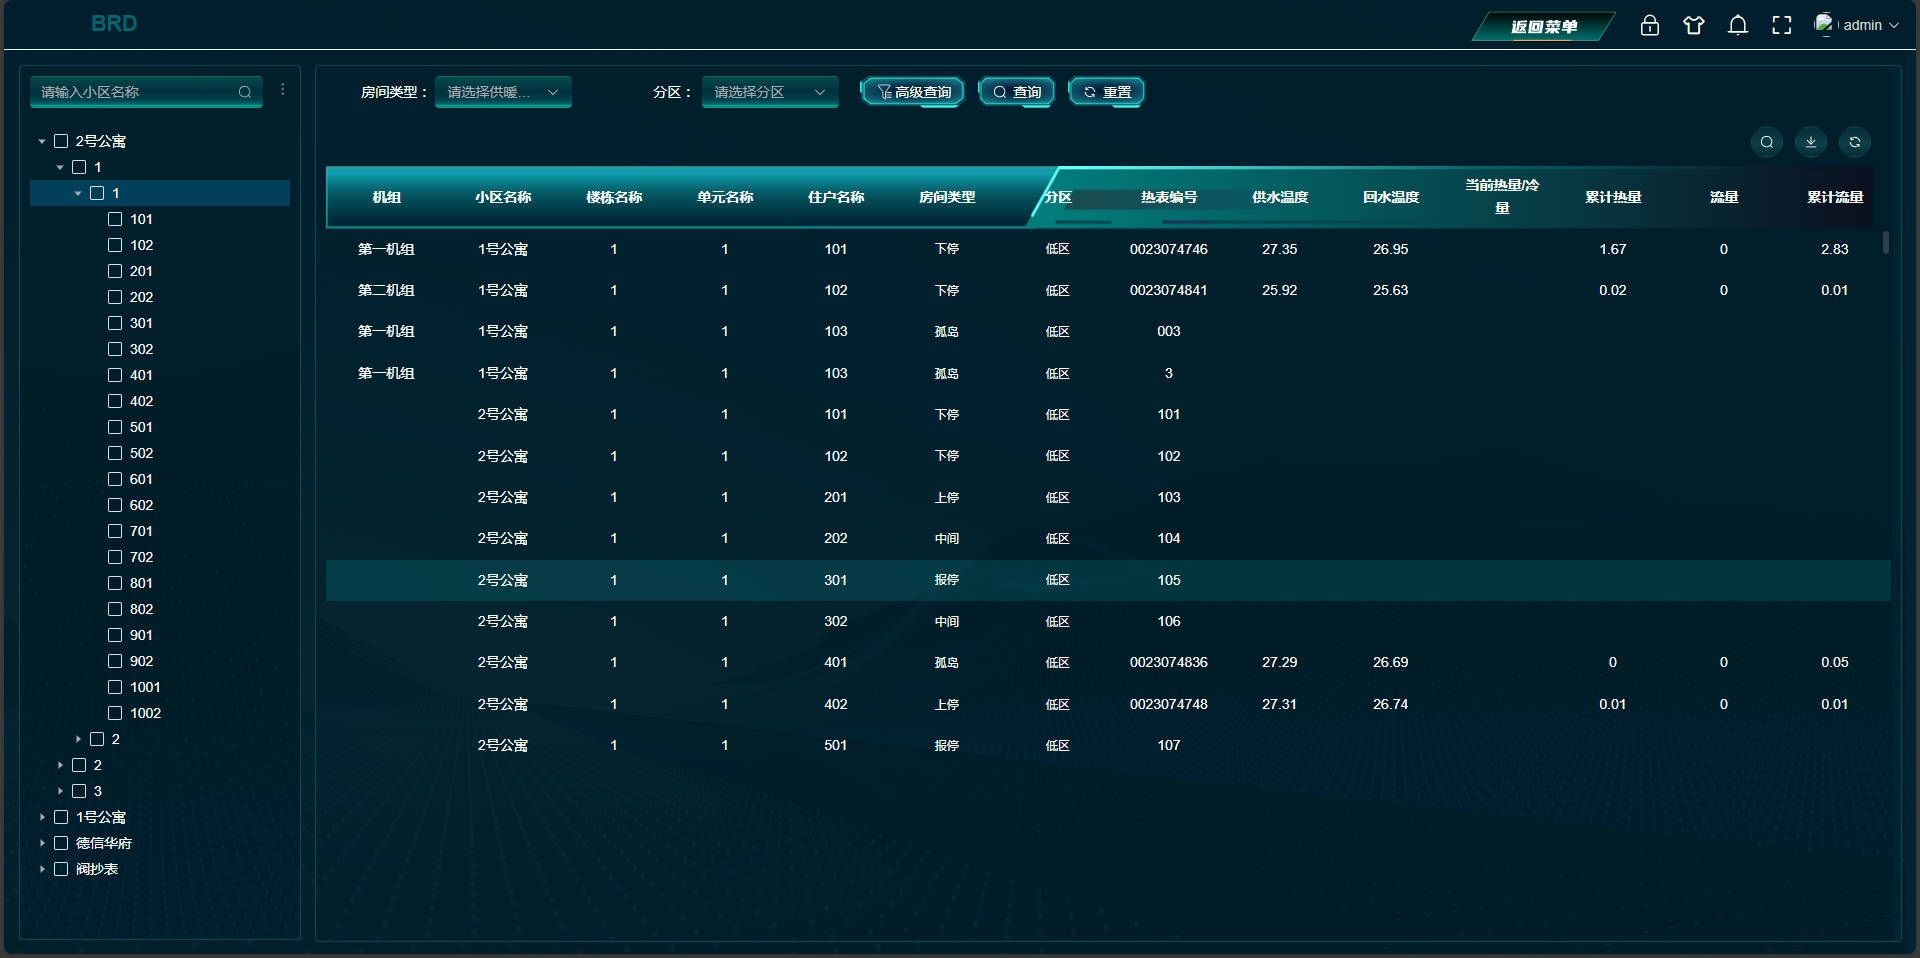The width and height of the screenshot is (1920, 958).
Task: Click the table search round icon
Action: coord(1767,142)
